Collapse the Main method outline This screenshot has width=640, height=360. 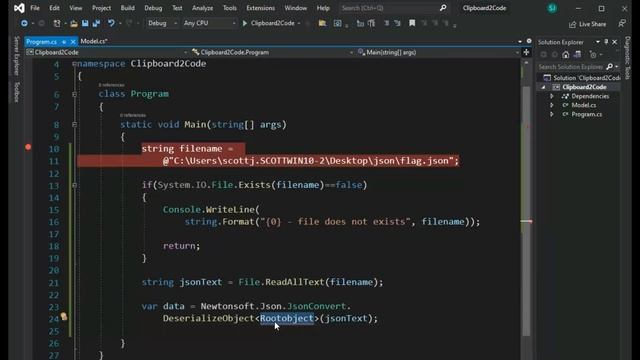click(74, 124)
